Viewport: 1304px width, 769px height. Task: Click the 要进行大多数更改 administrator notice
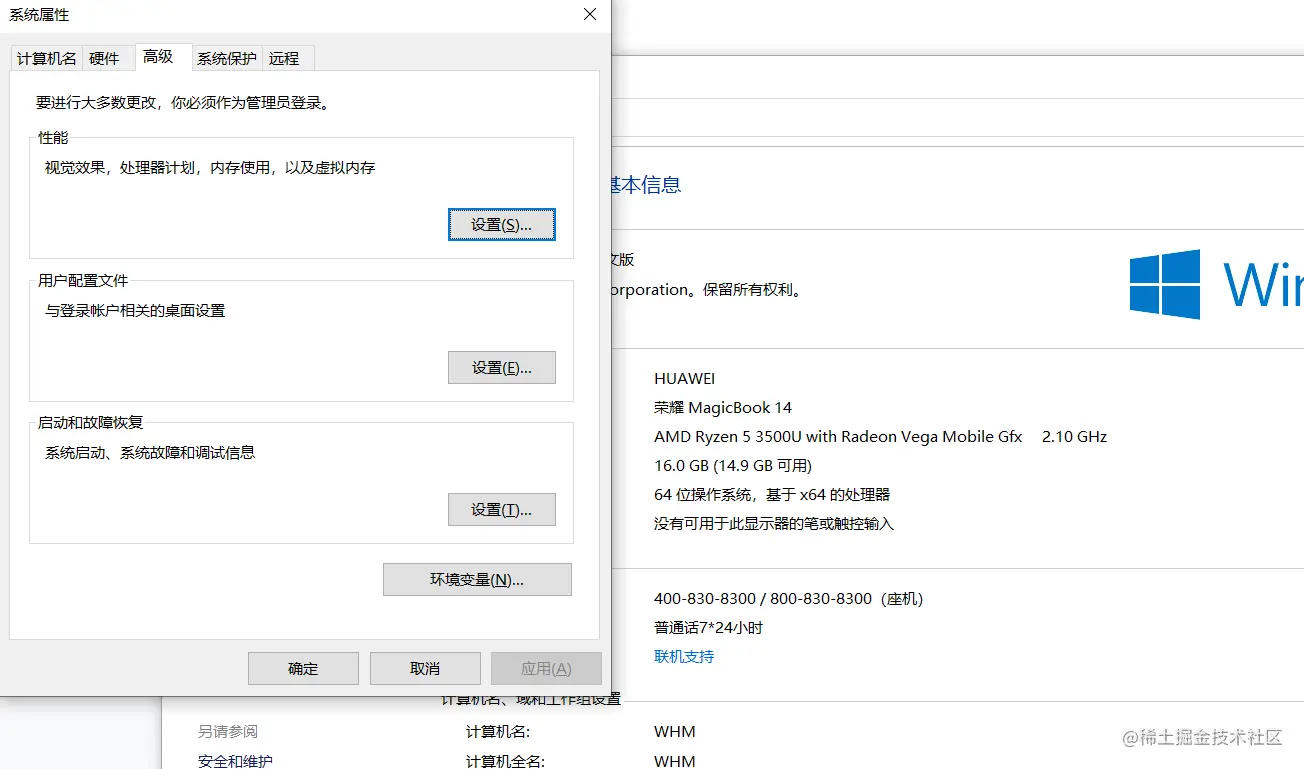(x=183, y=102)
